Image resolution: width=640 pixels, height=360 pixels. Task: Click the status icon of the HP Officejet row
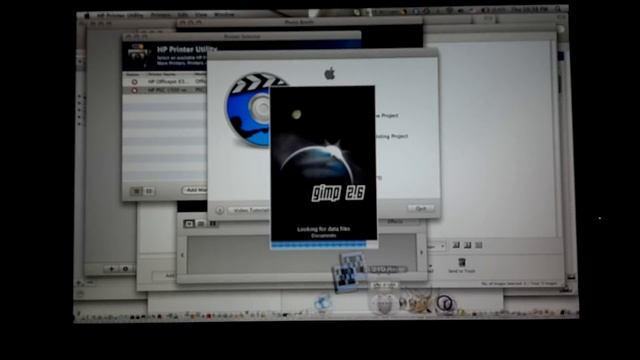134,82
